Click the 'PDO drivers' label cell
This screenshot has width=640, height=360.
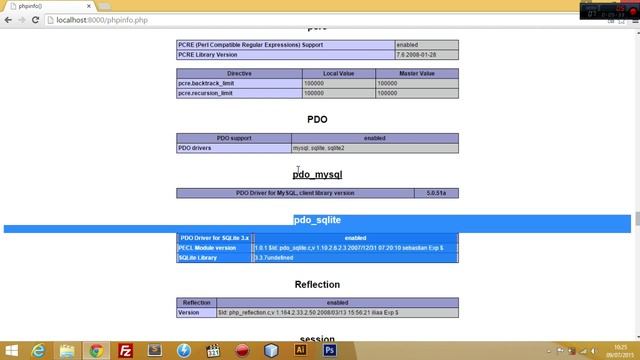tap(234, 148)
